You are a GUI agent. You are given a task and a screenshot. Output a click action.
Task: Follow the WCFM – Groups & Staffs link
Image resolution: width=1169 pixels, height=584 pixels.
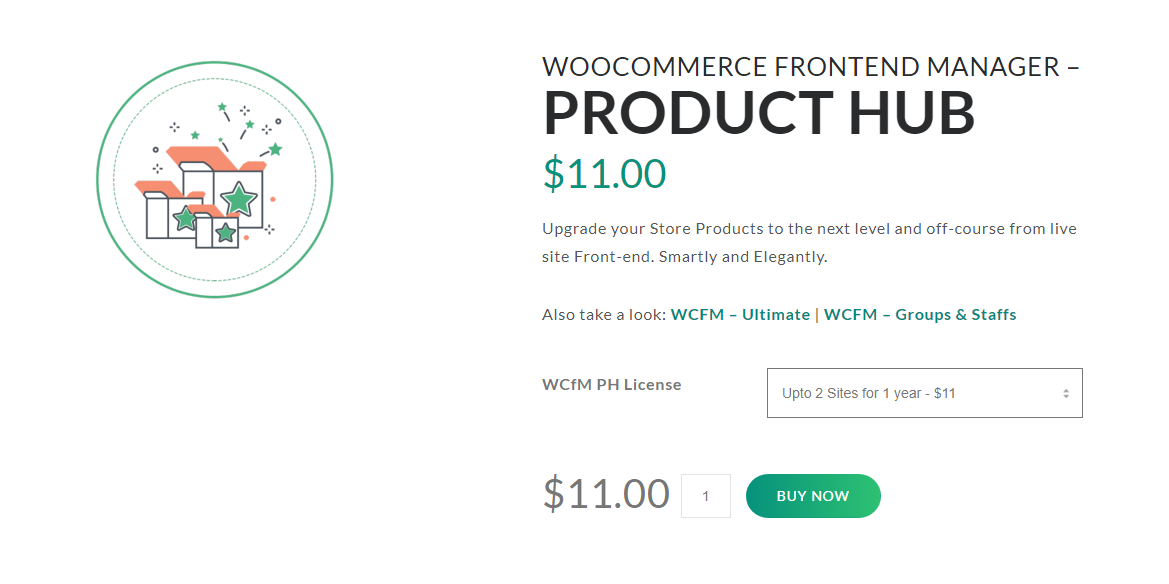[x=920, y=315]
